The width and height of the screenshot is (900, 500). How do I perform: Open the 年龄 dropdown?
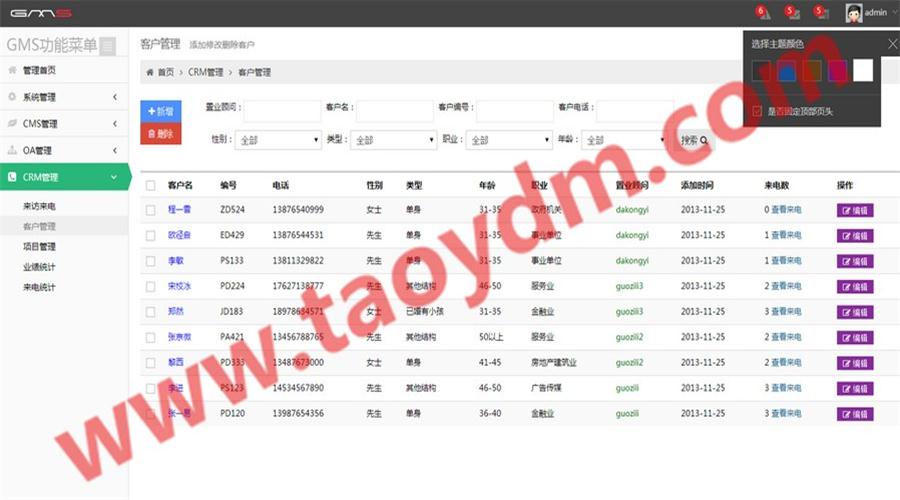tap(624, 140)
